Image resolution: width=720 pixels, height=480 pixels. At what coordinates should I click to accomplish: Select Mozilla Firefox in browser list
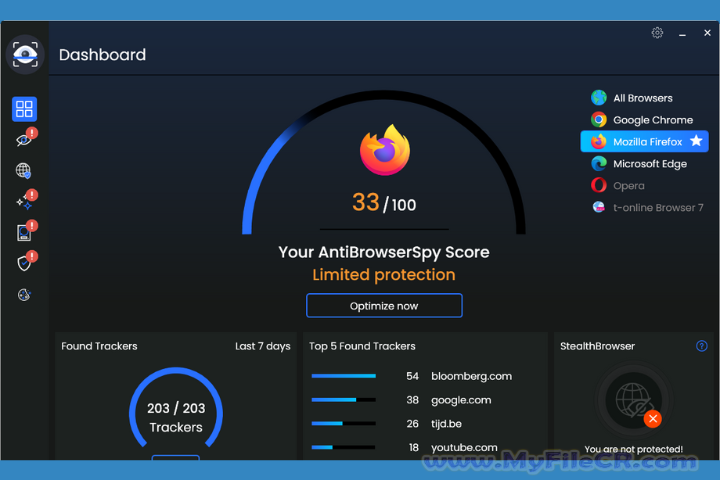(645, 141)
